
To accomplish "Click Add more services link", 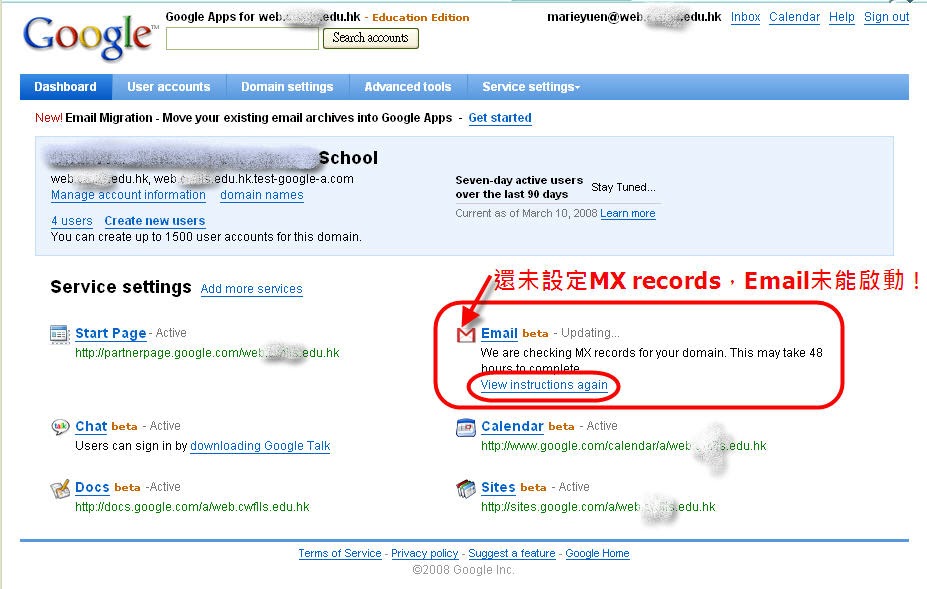I will [x=252, y=289].
